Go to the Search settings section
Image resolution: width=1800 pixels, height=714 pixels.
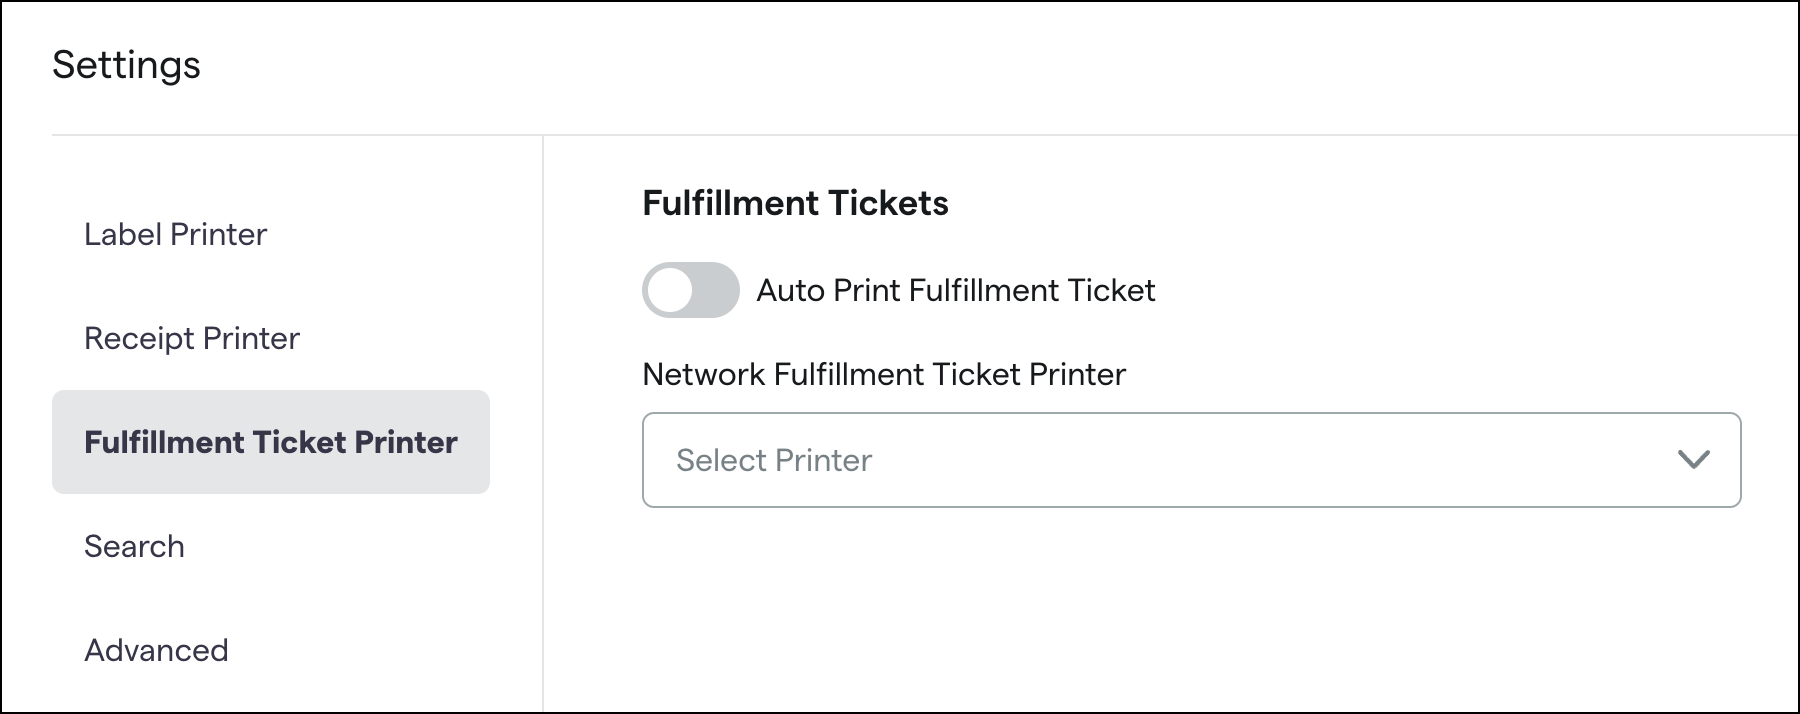pyautogui.click(x=135, y=546)
